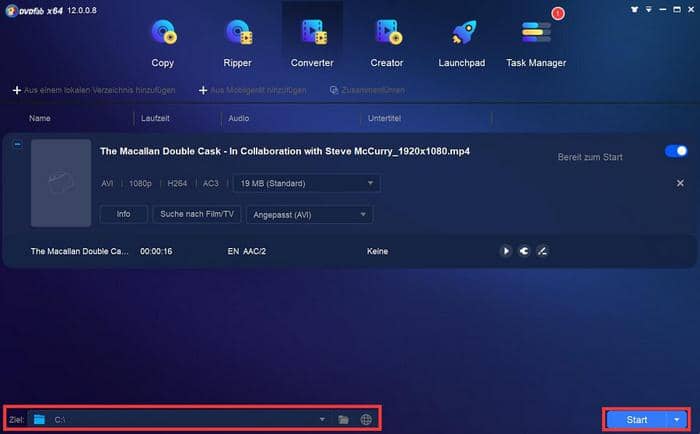Image resolution: width=700 pixels, height=434 pixels.
Task: Browse output folder with the gray folder icon
Action: point(343,419)
